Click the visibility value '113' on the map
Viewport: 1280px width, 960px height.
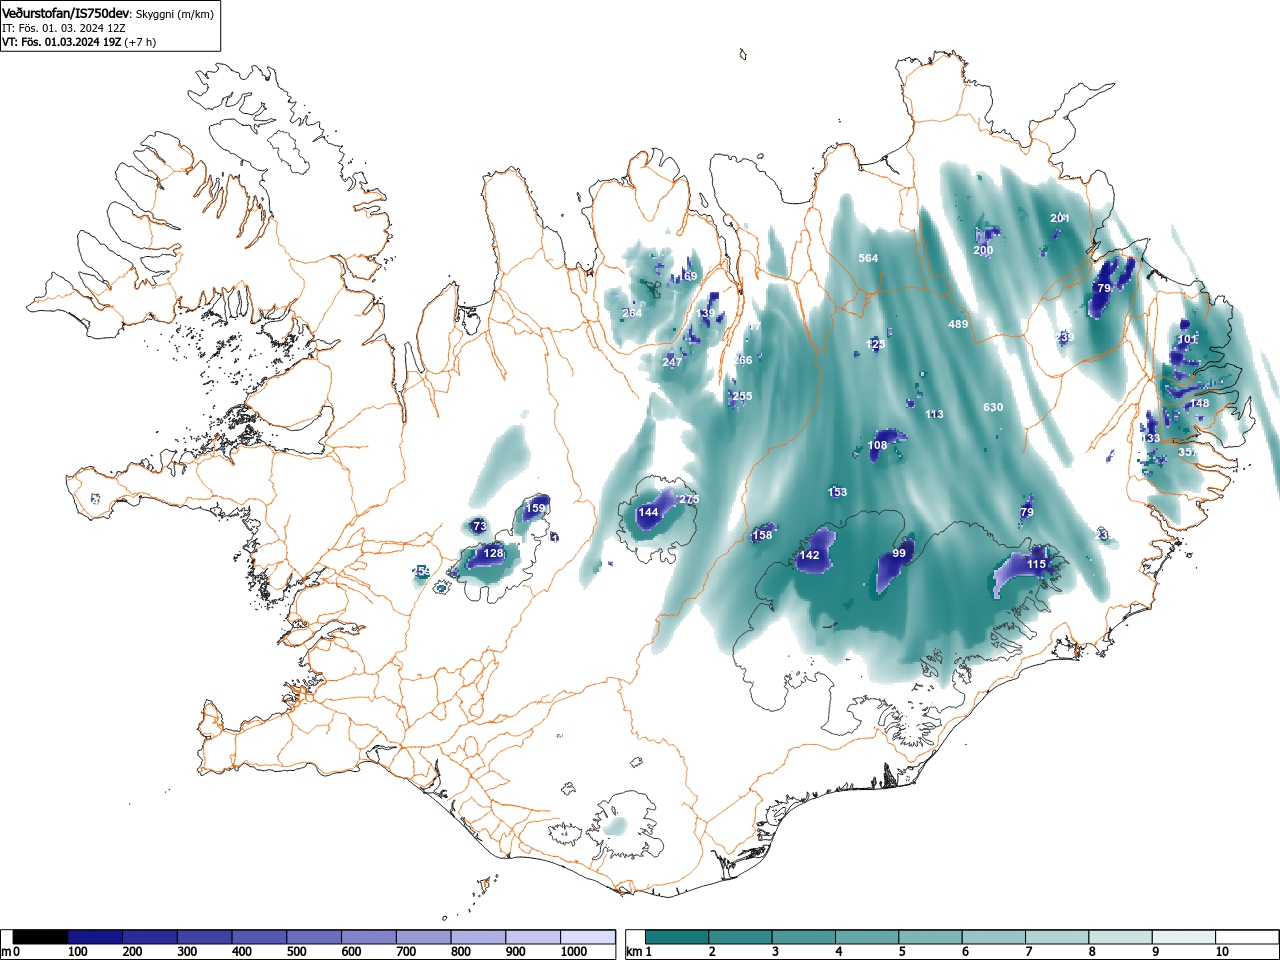click(934, 414)
